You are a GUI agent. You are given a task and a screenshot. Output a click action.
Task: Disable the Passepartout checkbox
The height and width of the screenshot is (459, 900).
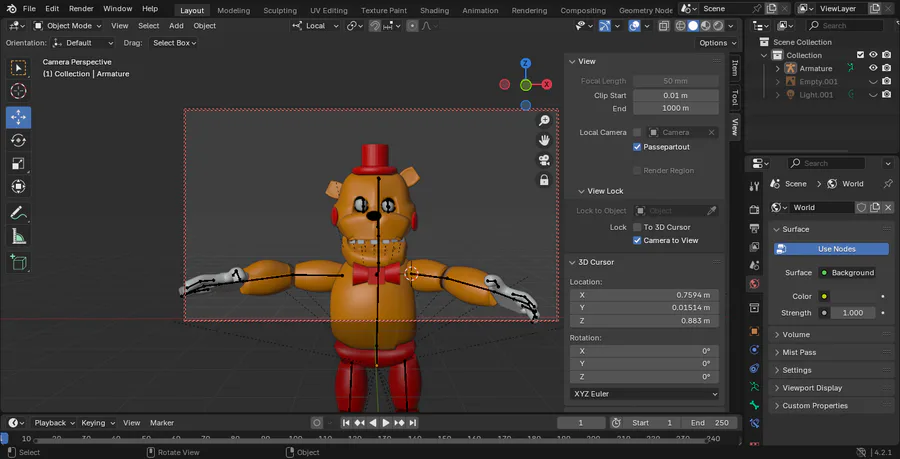point(637,147)
